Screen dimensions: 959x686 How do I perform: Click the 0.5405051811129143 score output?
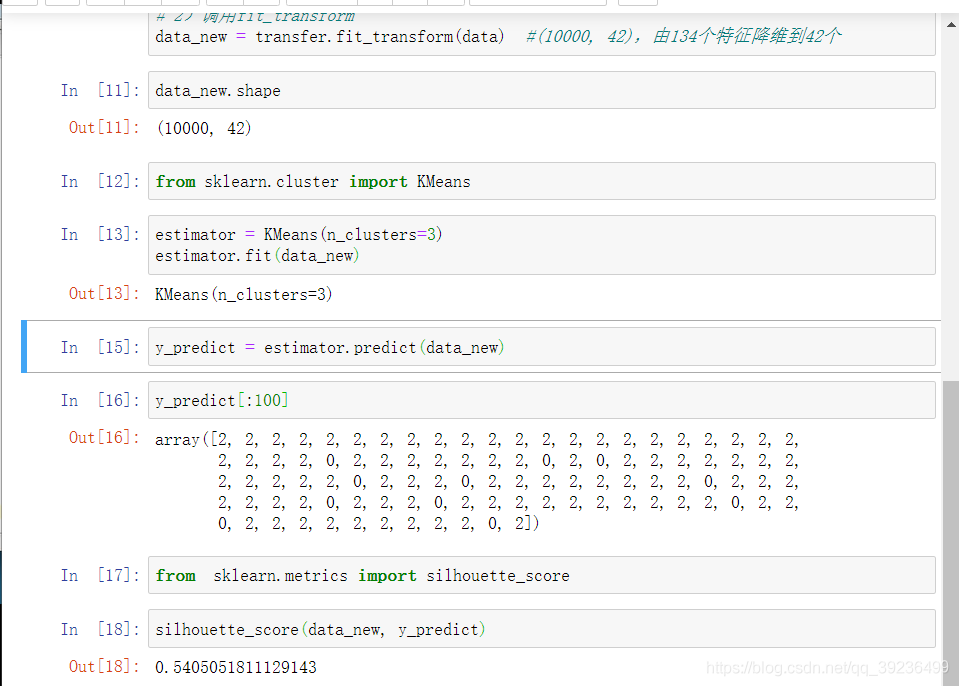coord(236,667)
